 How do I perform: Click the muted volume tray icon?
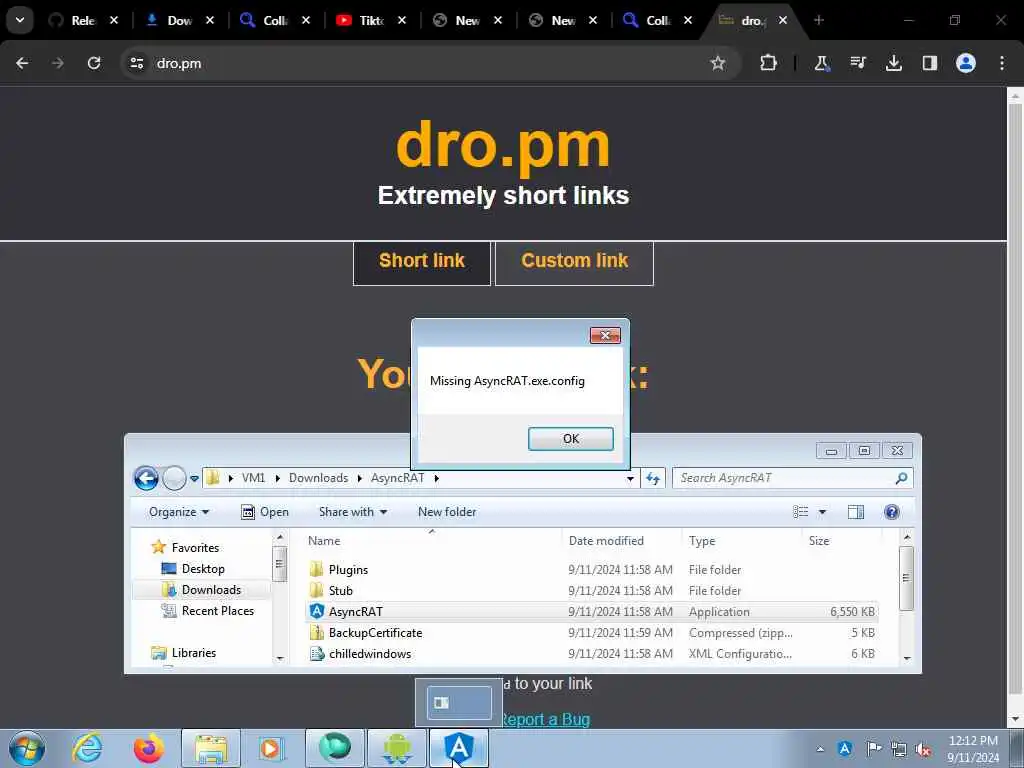tap(923, 749)
